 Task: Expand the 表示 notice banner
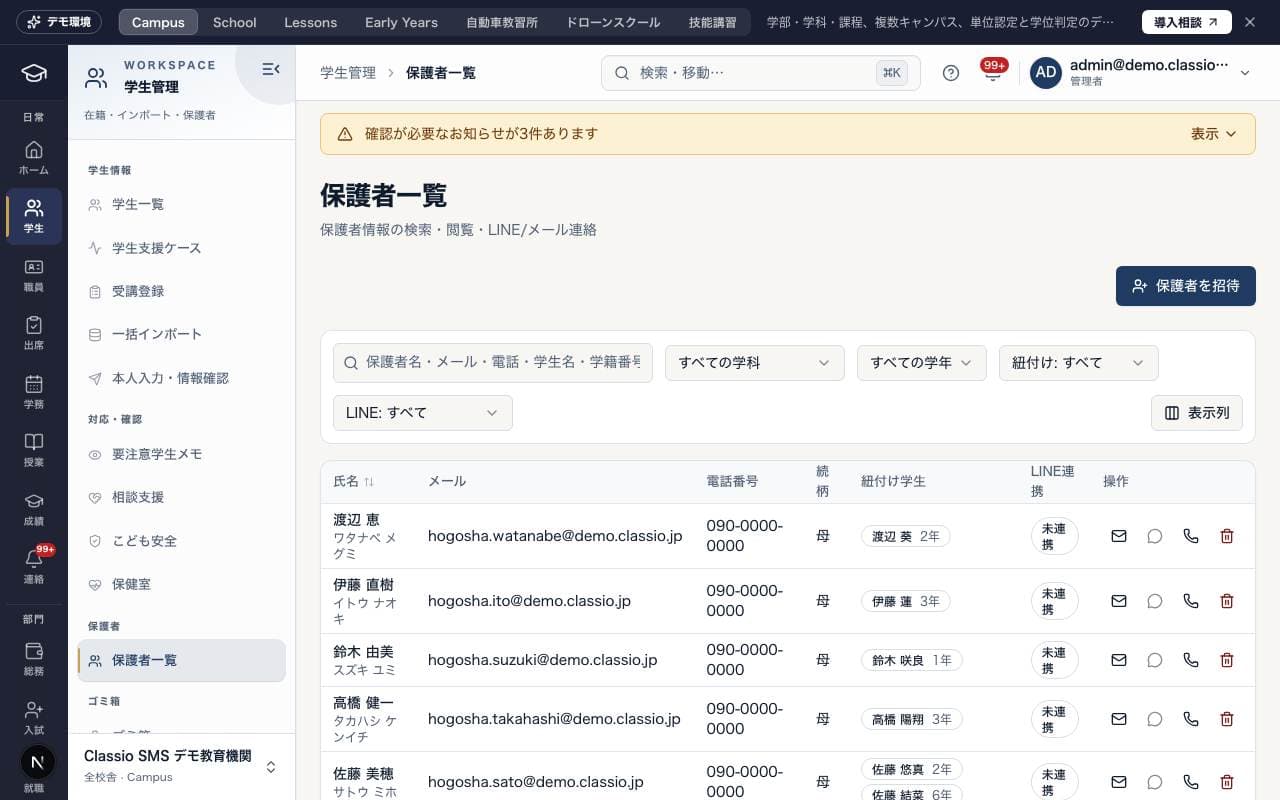pyautogui.click(x=1214, y=134)
